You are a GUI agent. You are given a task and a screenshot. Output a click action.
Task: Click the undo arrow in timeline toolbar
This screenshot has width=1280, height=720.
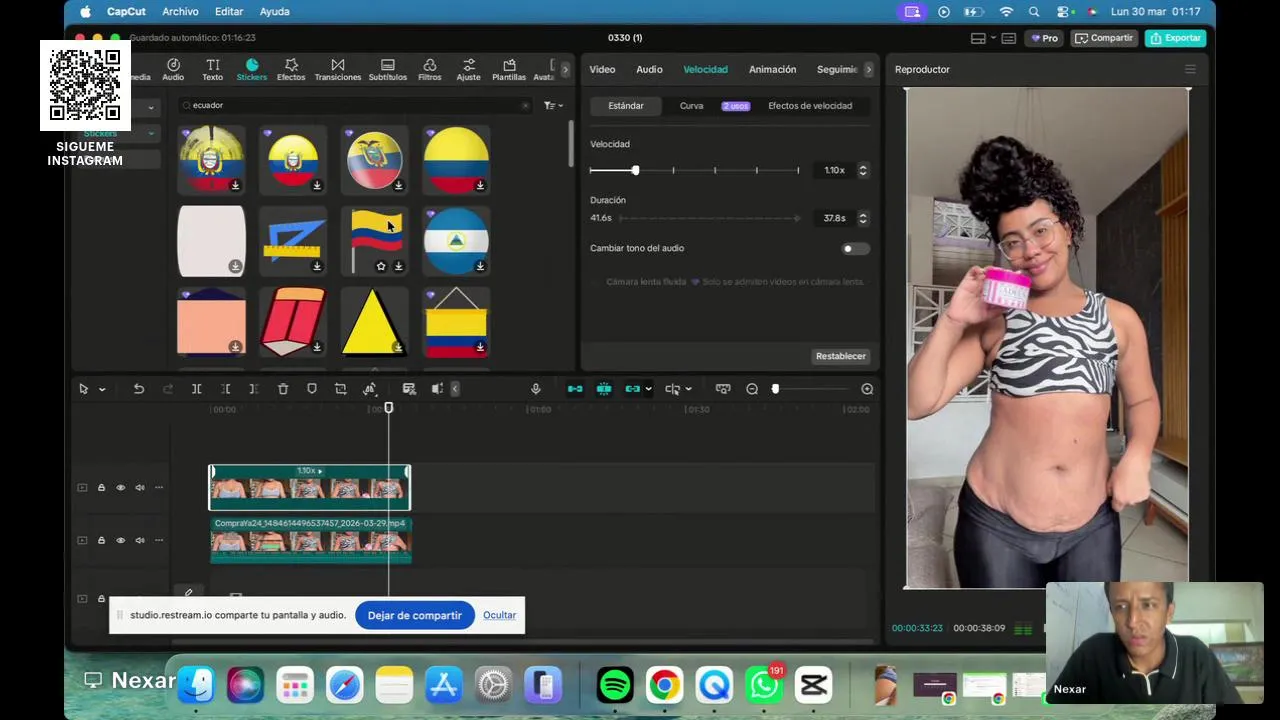[x=139, y=389]
